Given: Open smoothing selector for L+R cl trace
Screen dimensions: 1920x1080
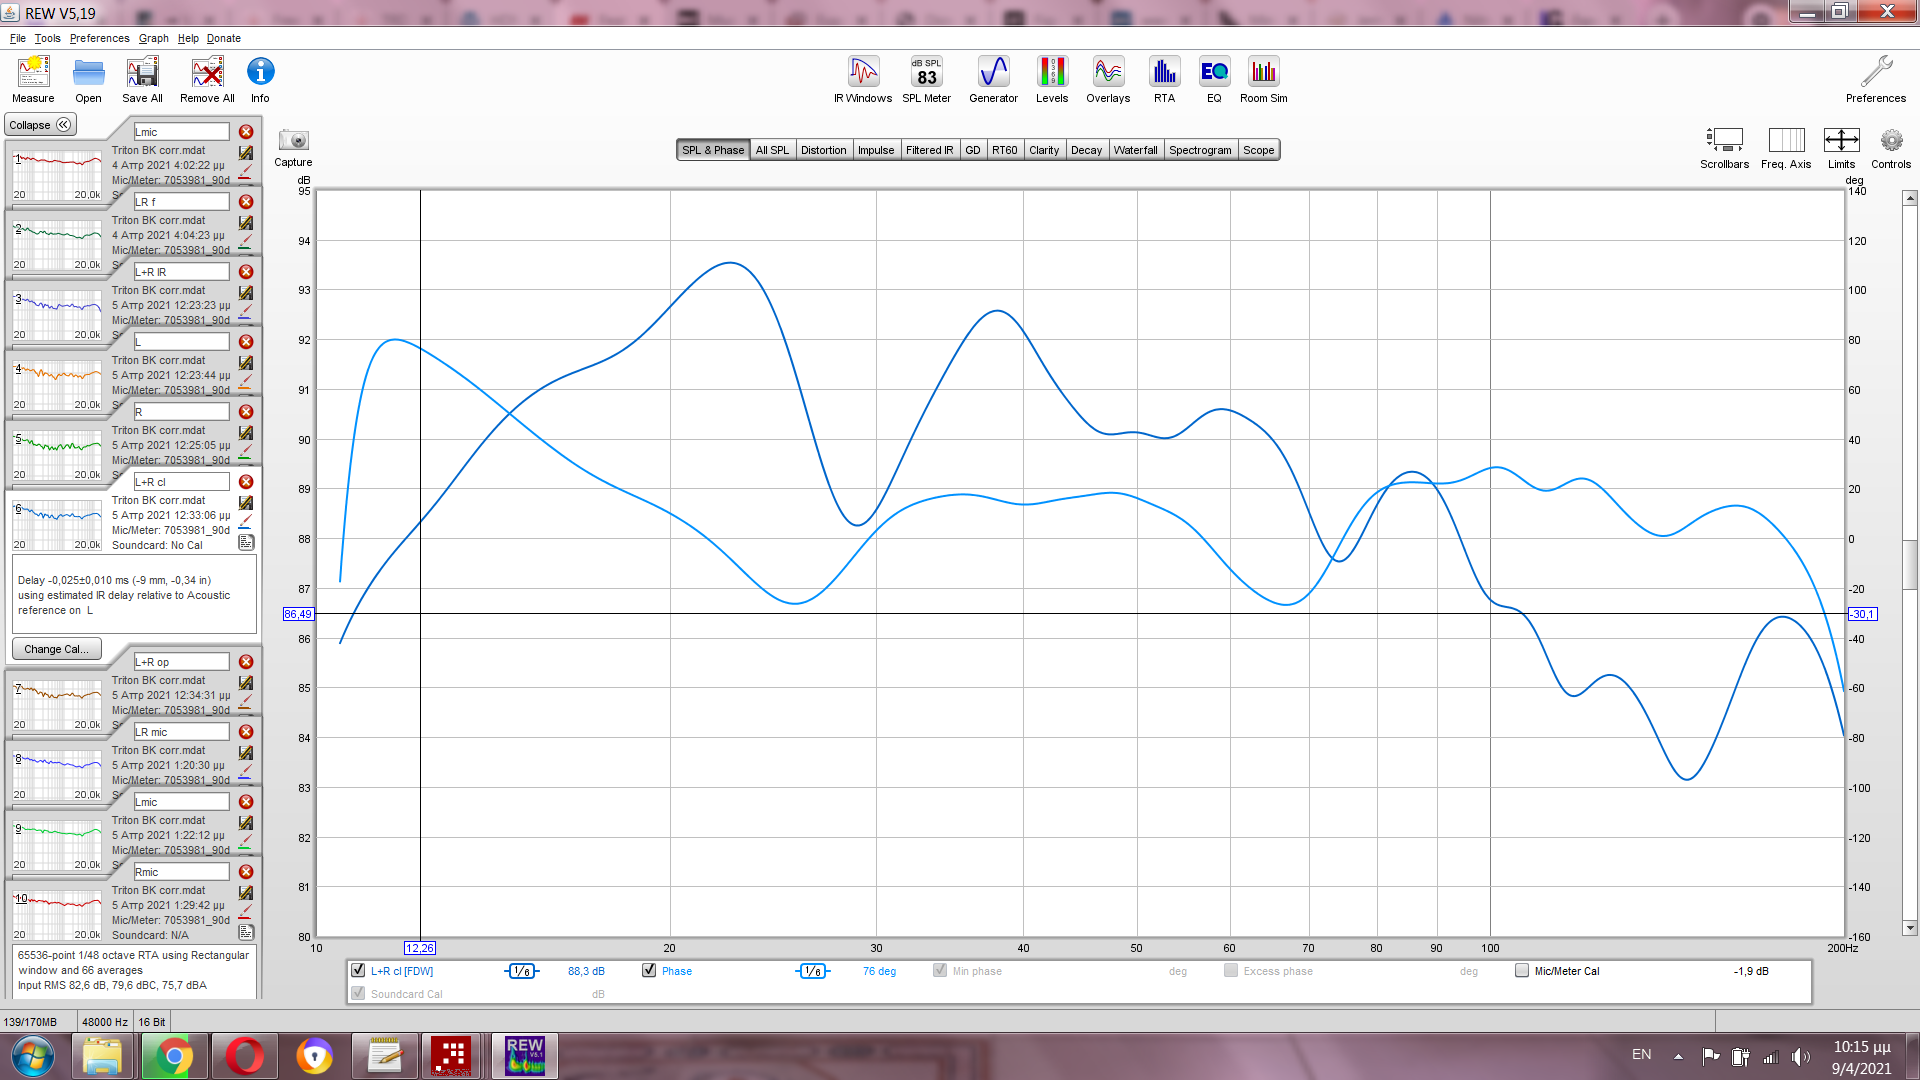Looking at the screenshot, I should [x=522, y=971].
